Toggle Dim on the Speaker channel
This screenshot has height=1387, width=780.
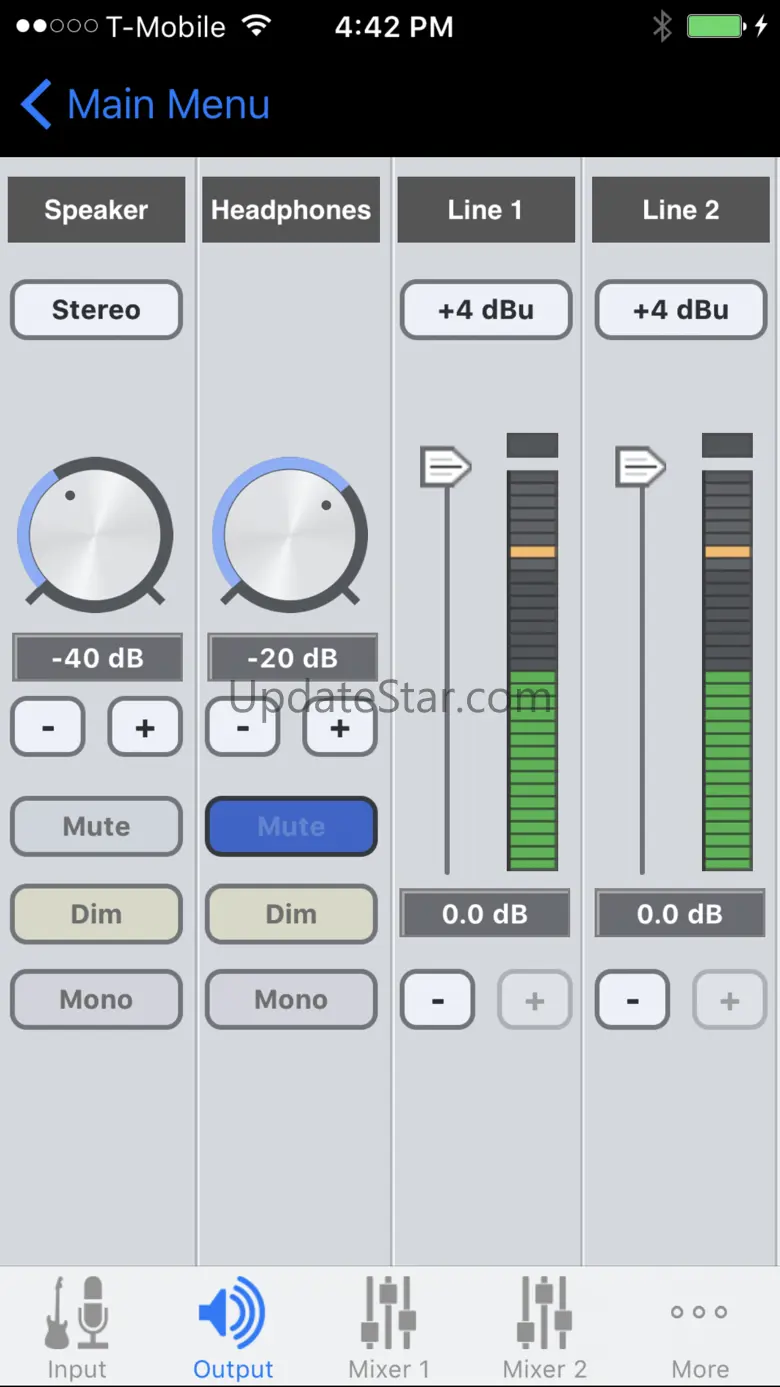point(96,914)
